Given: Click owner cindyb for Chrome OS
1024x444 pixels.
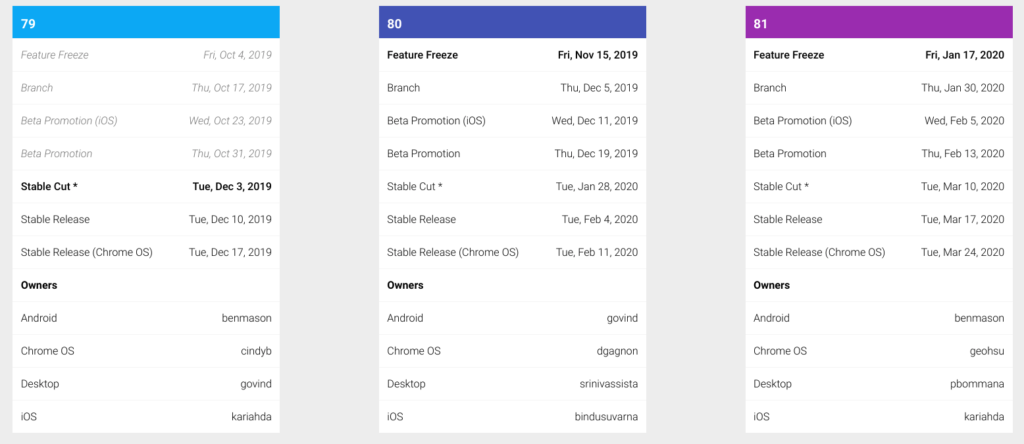Looking at the screenshot, I should click(256, 351).
